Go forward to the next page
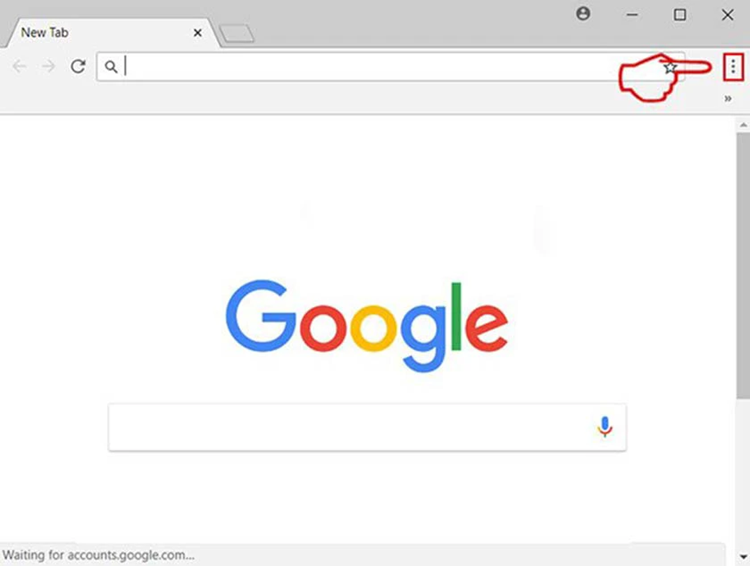This screenshot has width=750, height=566. pos(48,66)
